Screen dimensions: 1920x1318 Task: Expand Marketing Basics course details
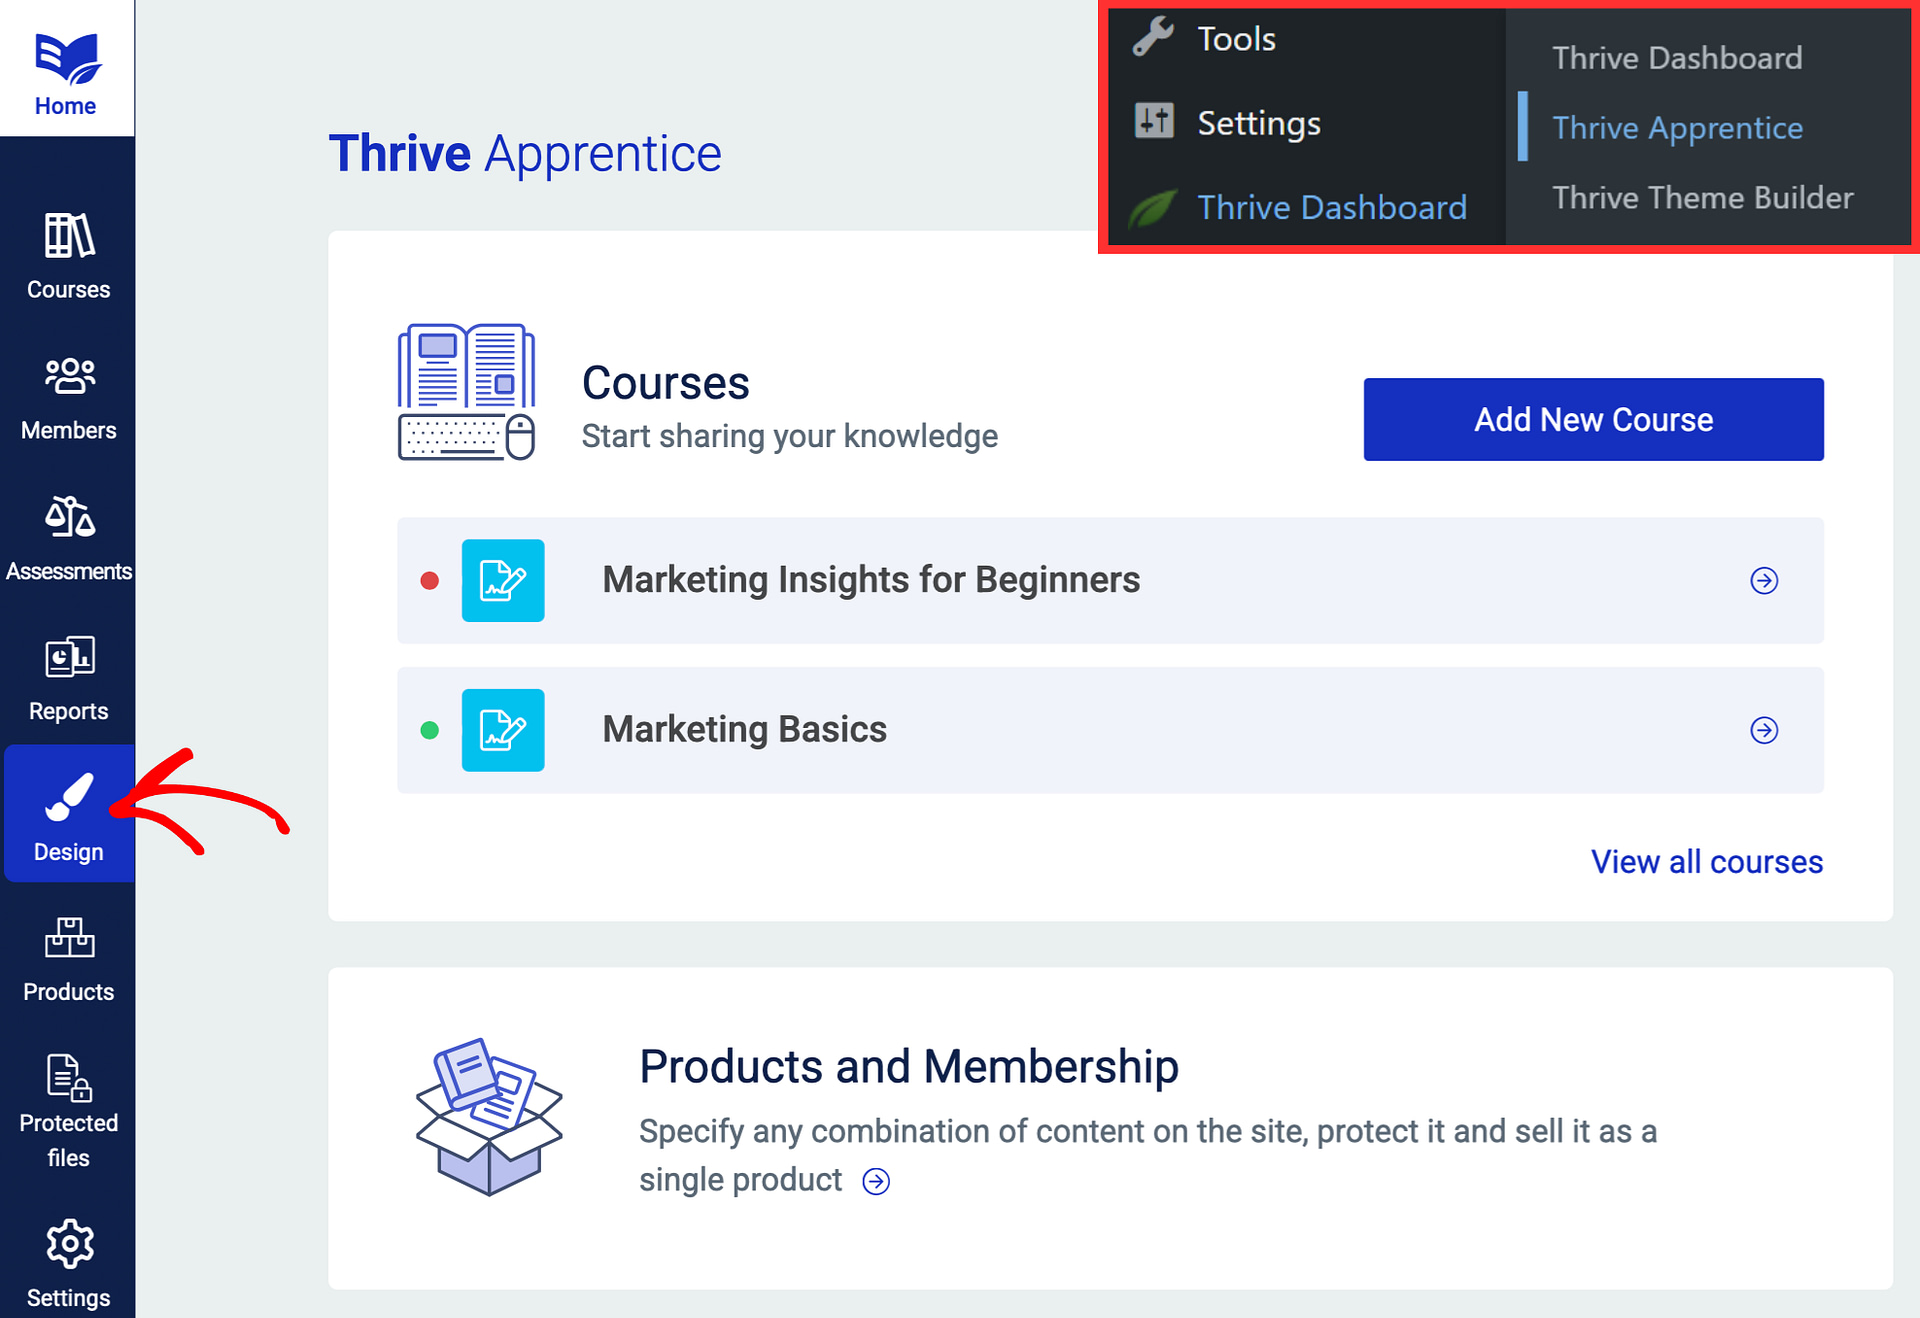[1764, 730]
